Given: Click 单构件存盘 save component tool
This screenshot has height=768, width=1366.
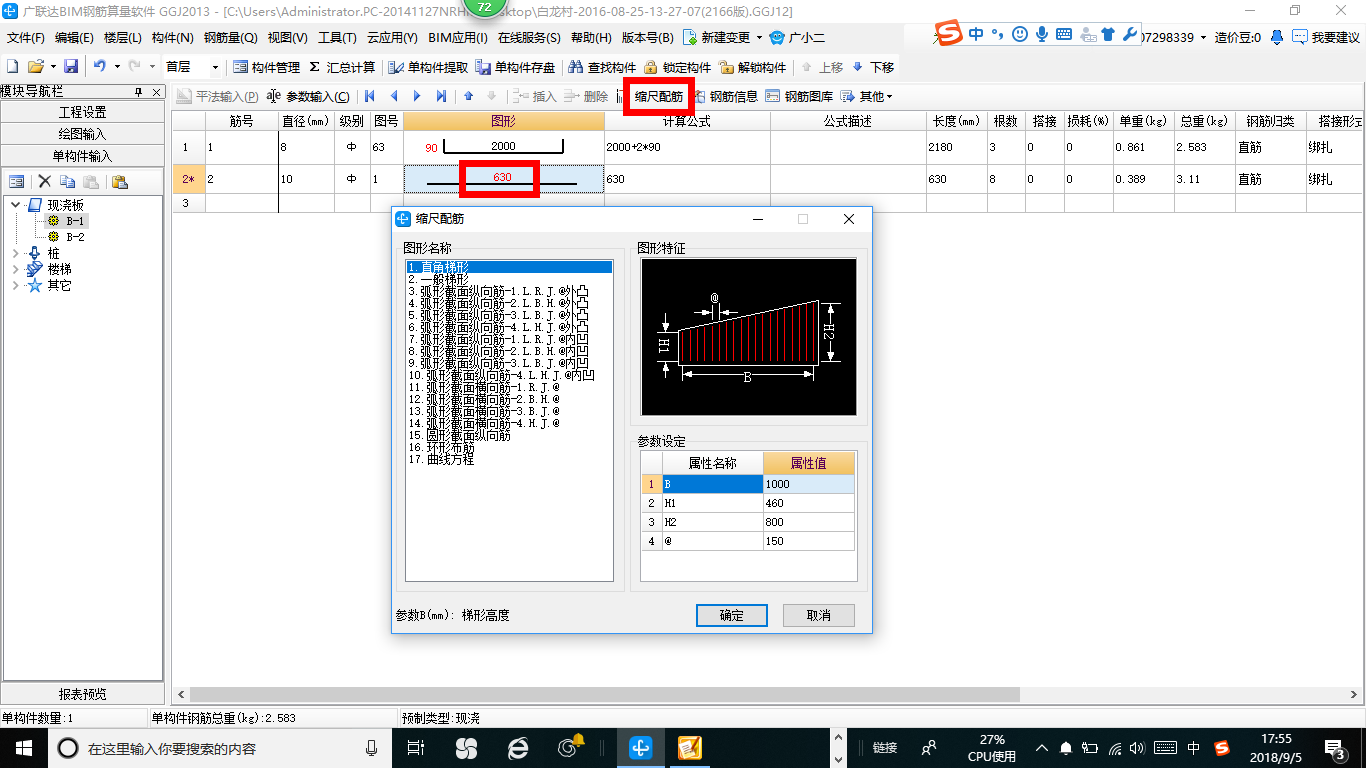Looking at the screenshot, I should tap(516, 67).
